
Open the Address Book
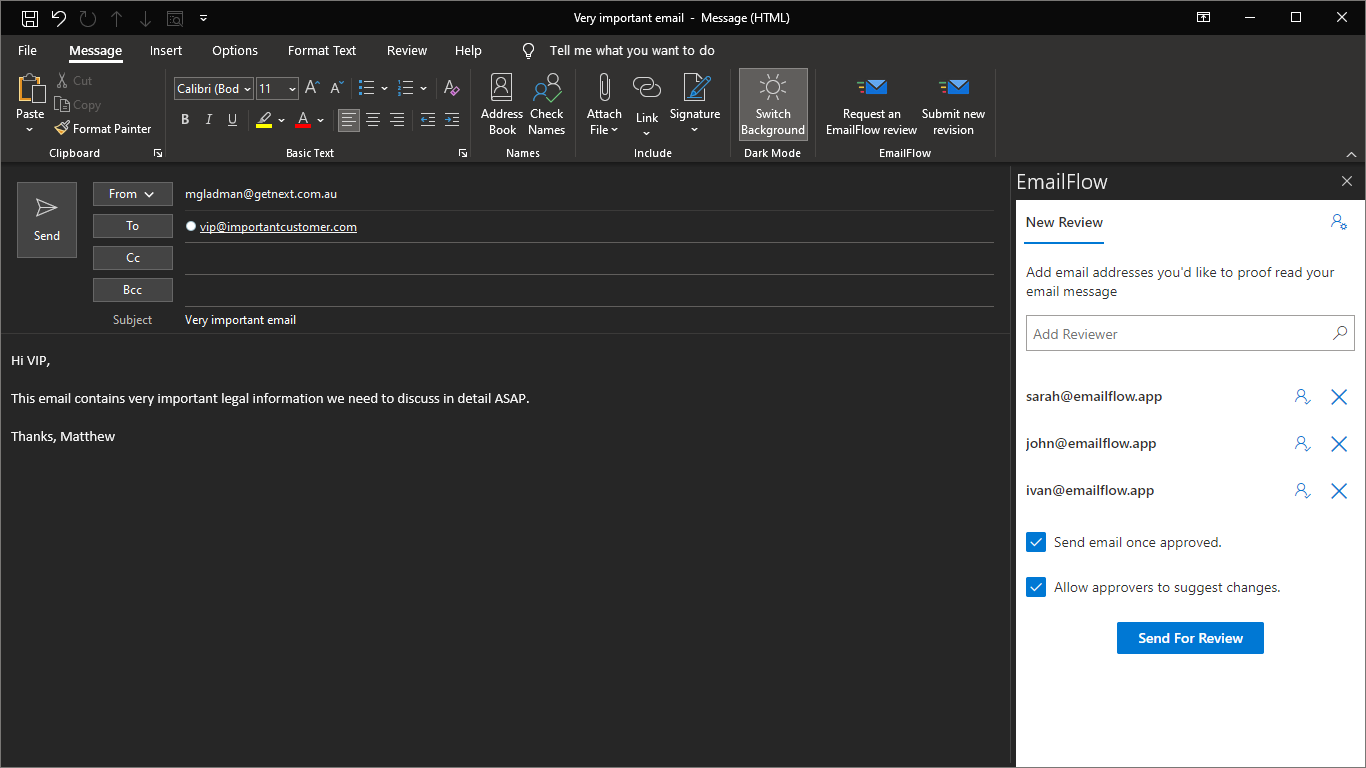(x=502, y=105)
